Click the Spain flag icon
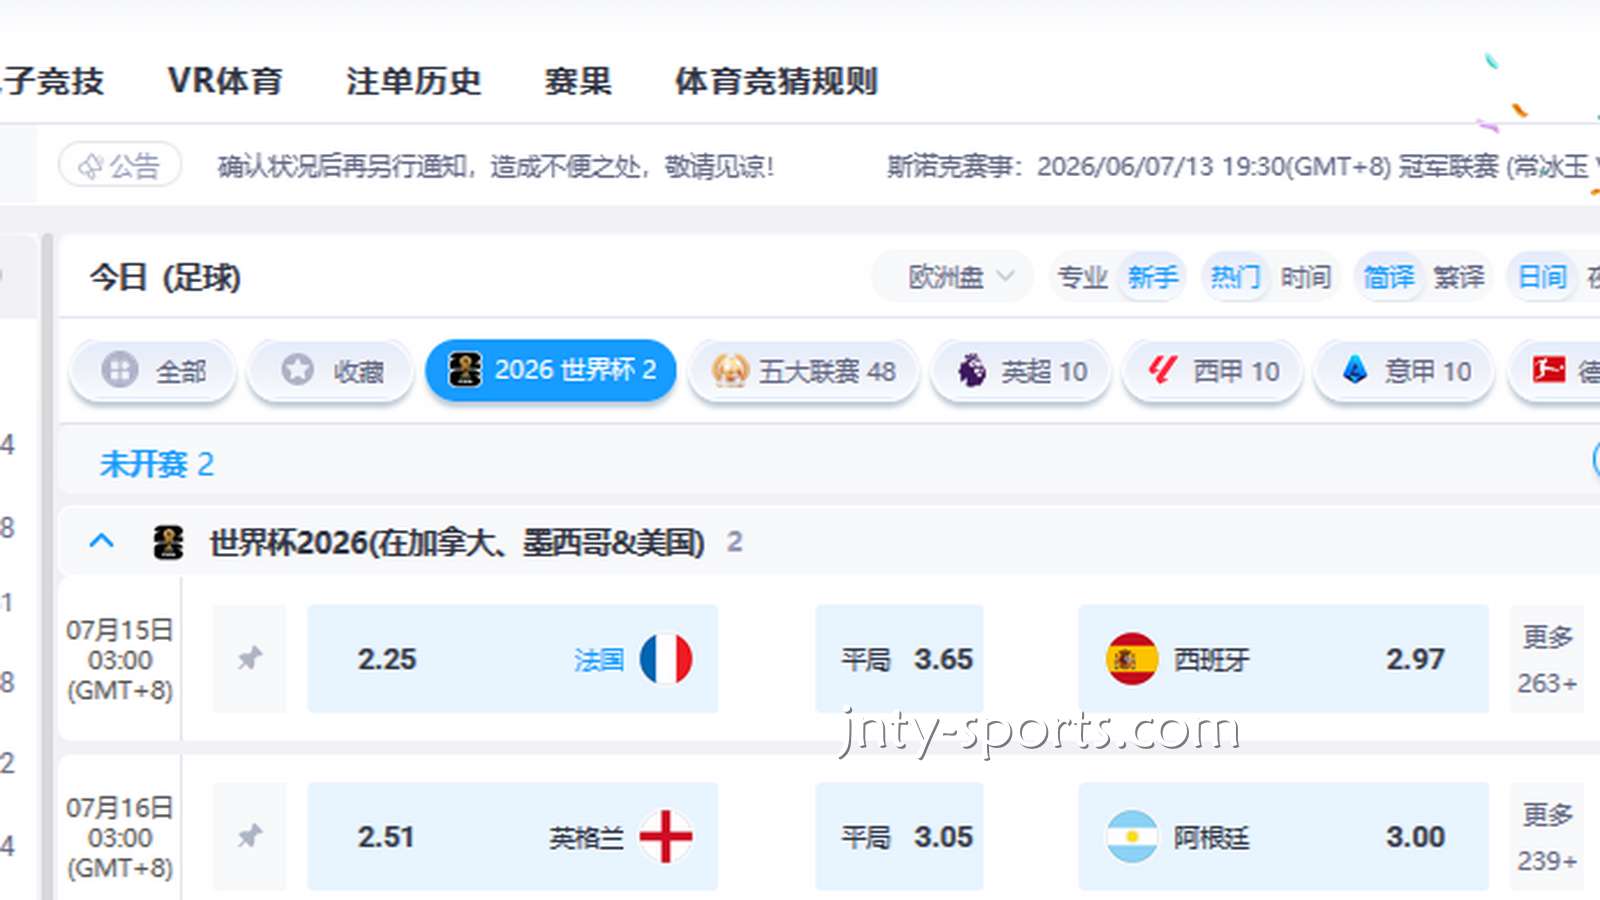The width and height of the screenshot is (1600, 900). point(1132,659)
